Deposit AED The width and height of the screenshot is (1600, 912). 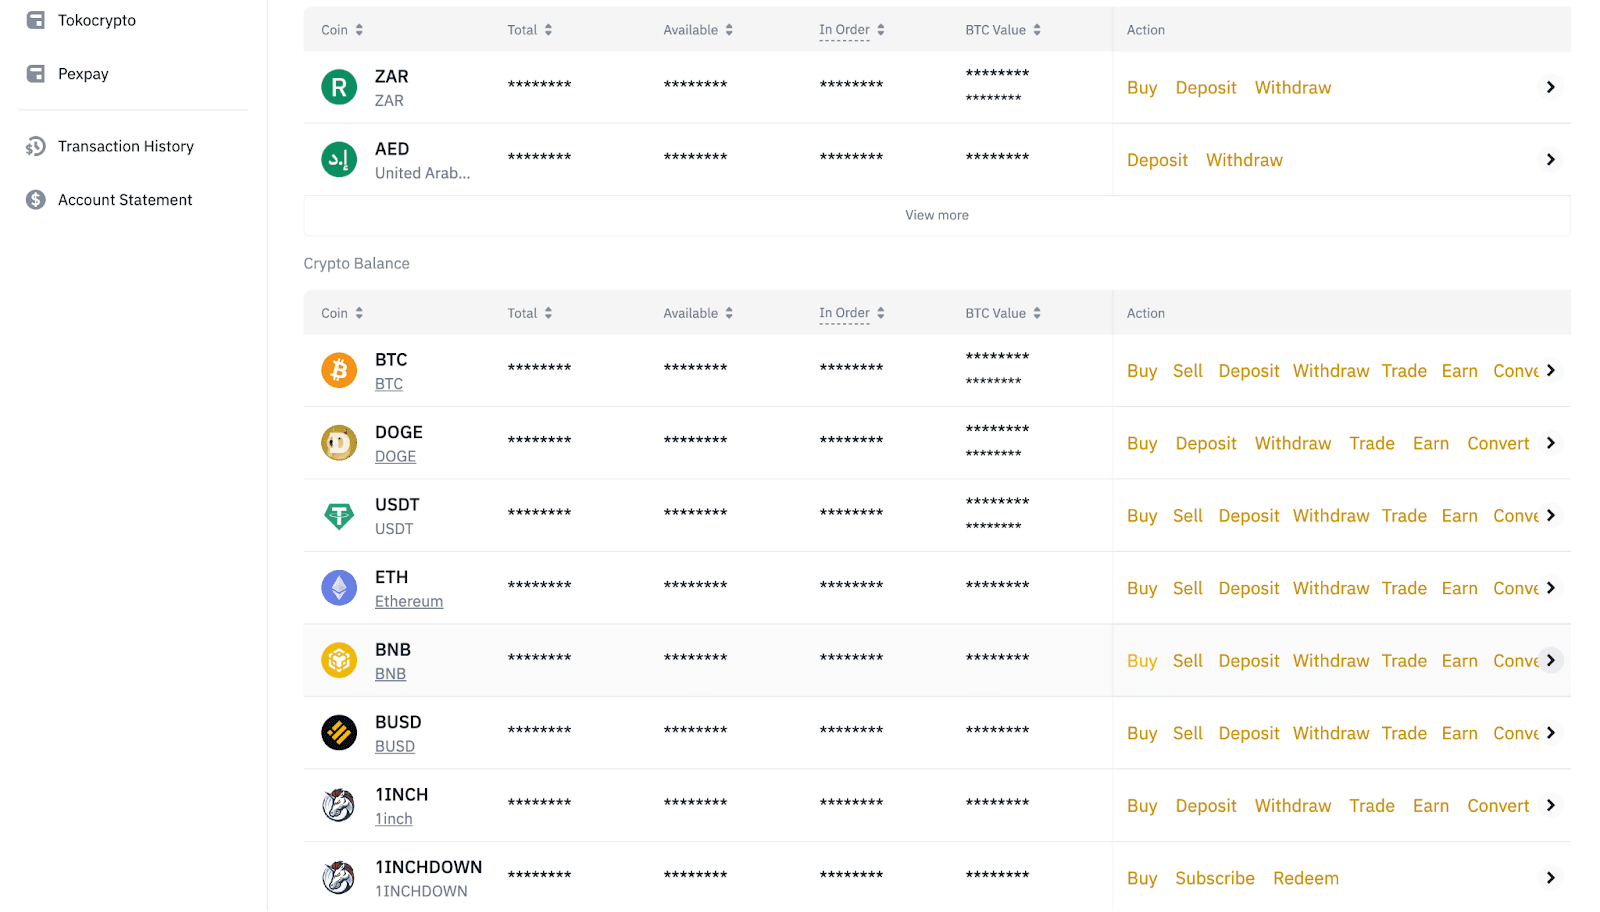(x=1157, y=160)
